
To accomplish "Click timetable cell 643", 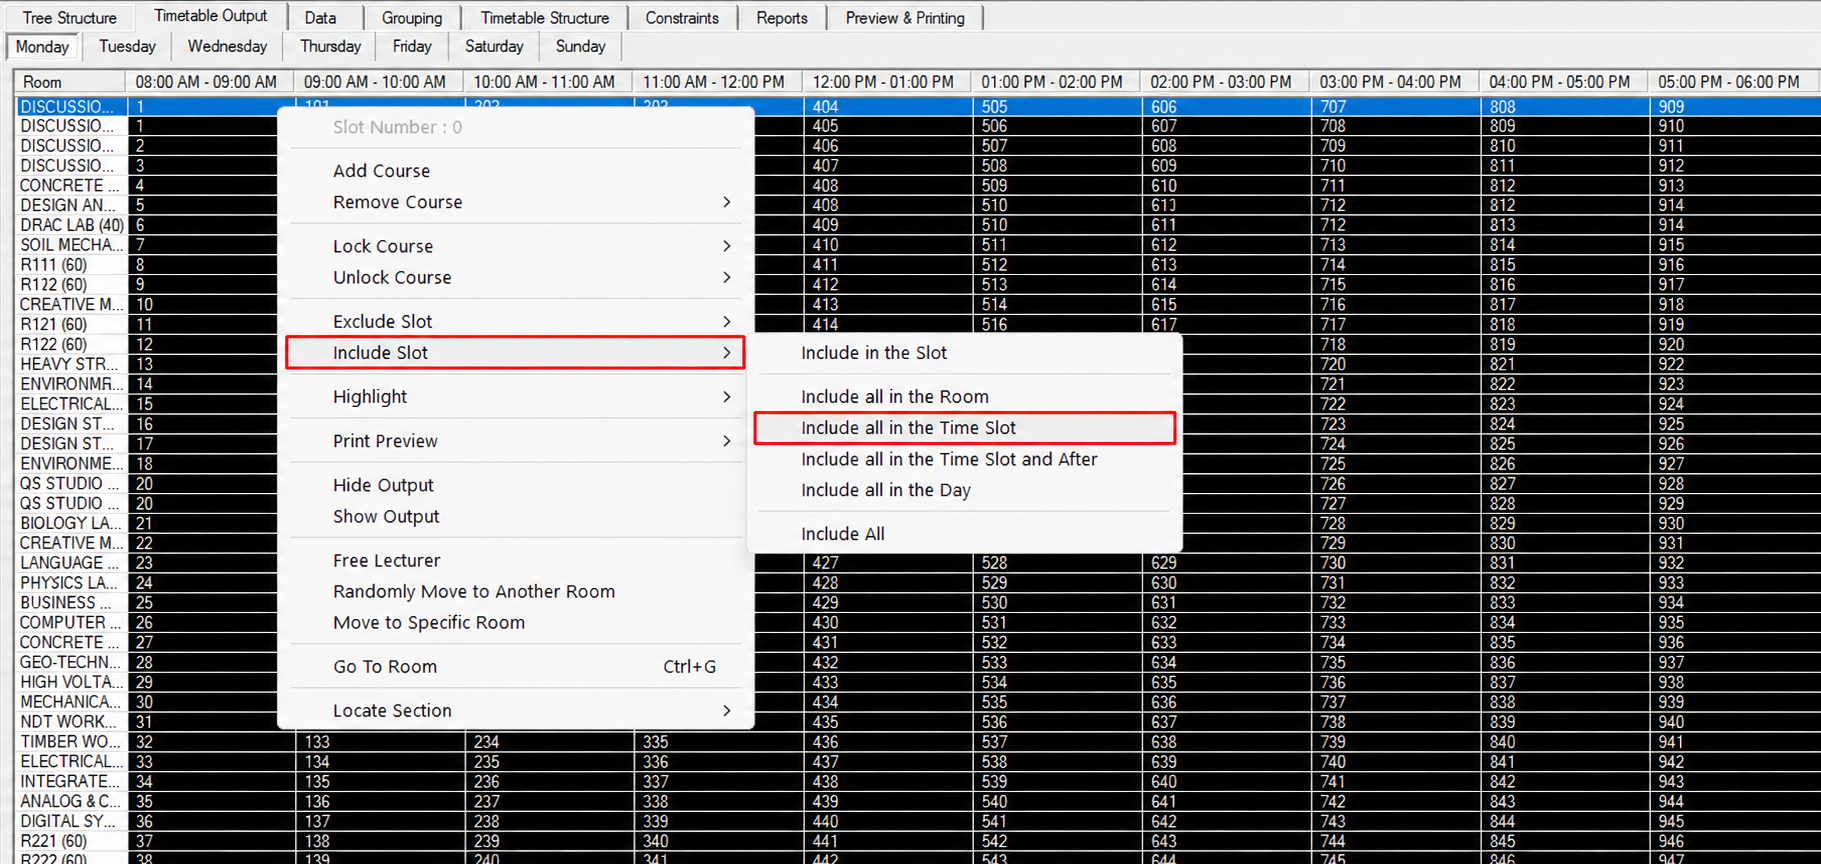I will [1226, 841].
